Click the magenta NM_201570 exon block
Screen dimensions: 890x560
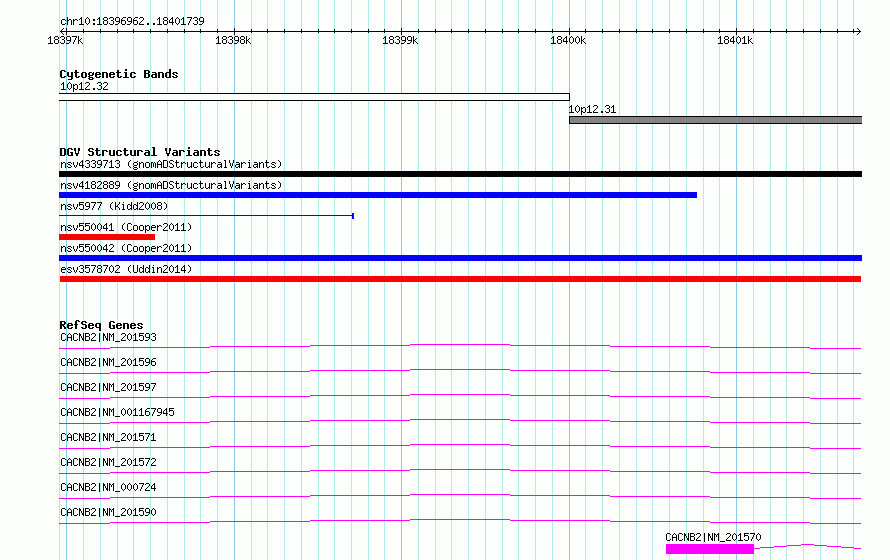[710, 549]
